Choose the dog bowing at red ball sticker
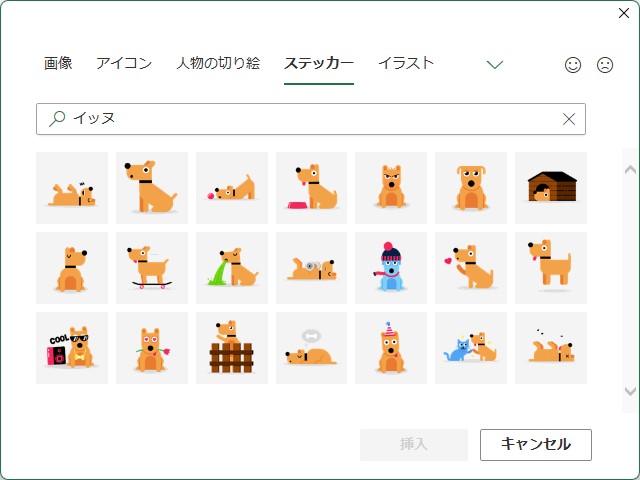The height and width of the screenshot is (480, 640). pyautogui.click(x=232, y=188)
